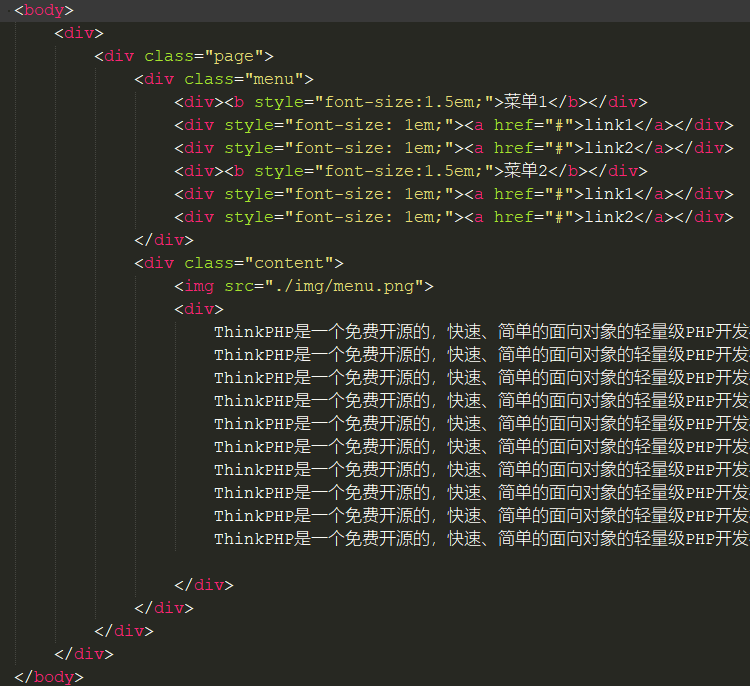This screenshot has width=750, height=686.
Task: Click the img tag name
Action: [199, 286]
